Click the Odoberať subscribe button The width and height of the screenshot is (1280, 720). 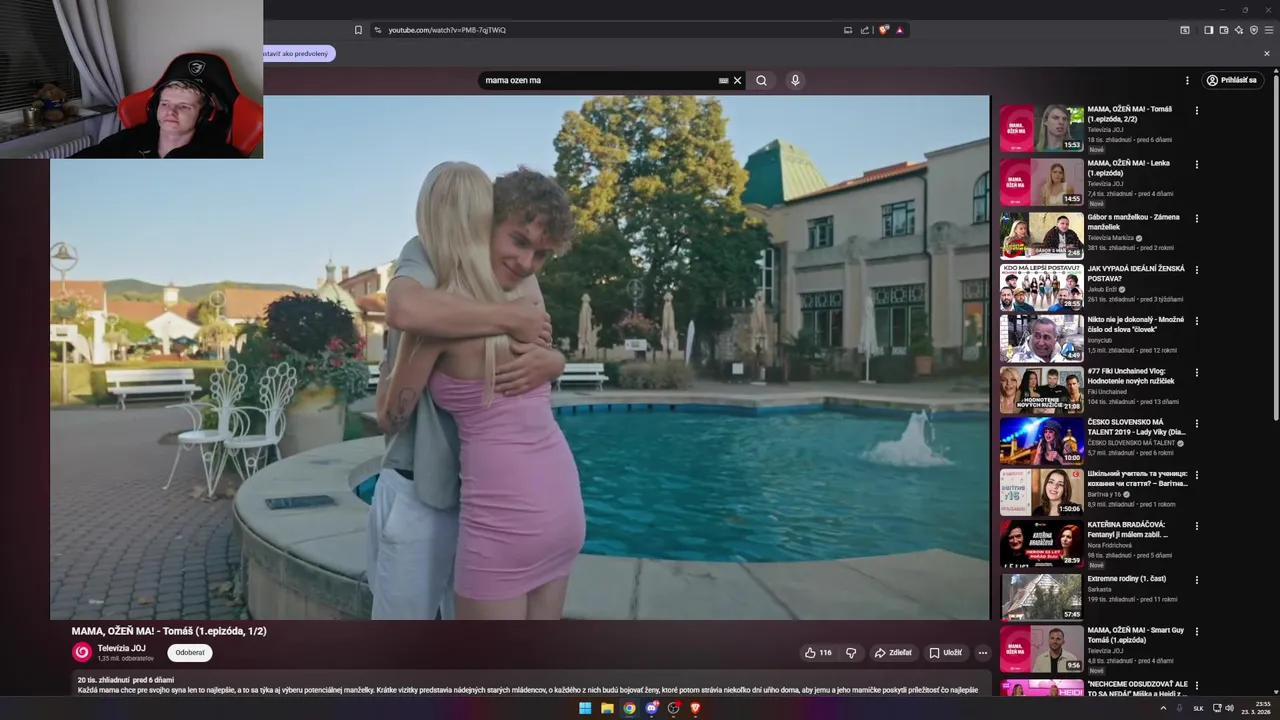click(190, 652)
